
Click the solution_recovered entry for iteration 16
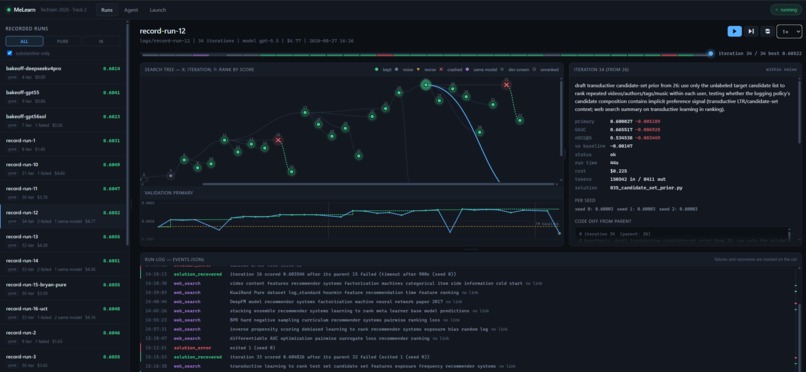tap(468, 274)
